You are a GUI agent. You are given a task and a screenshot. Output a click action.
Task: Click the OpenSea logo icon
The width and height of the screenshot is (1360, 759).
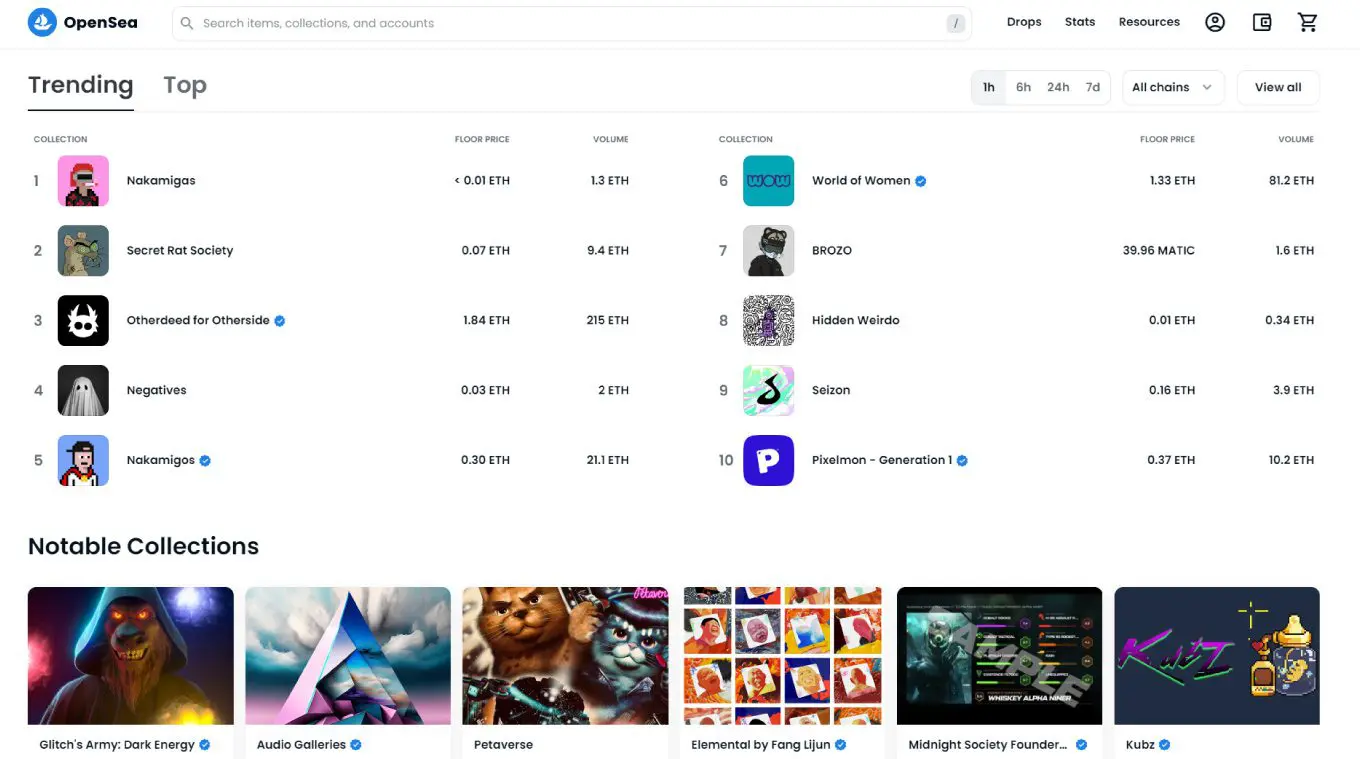[x=42, y=22]
